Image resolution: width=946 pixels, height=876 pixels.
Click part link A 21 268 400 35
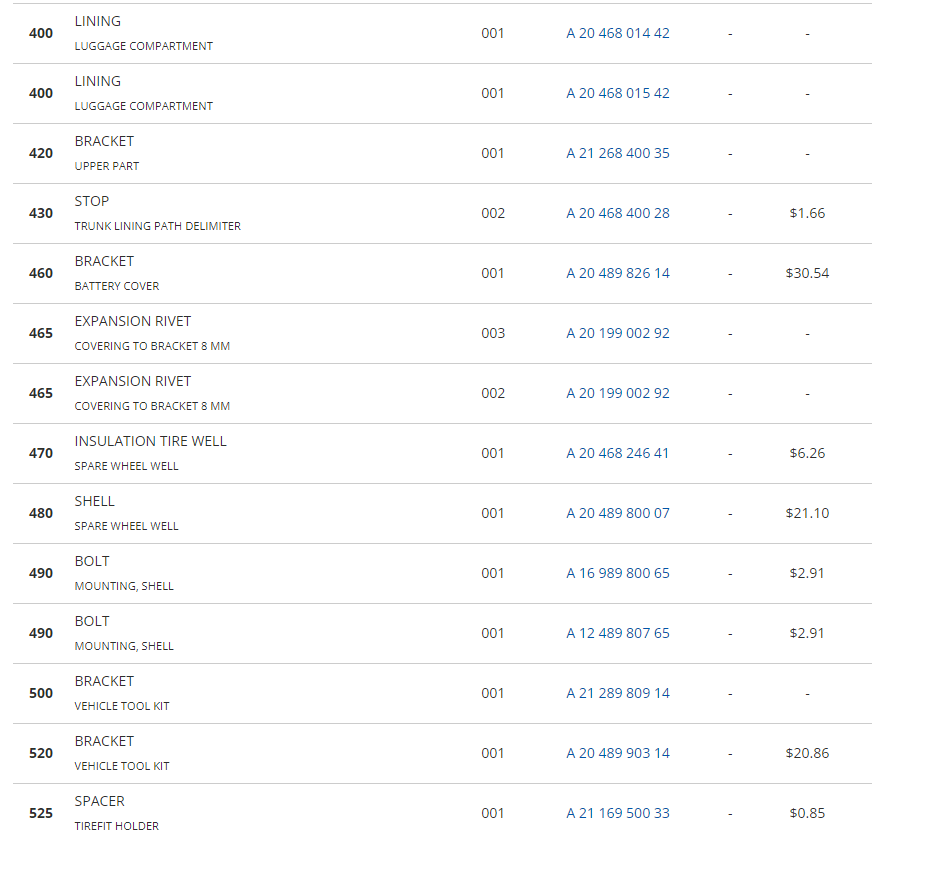point(618,153)
